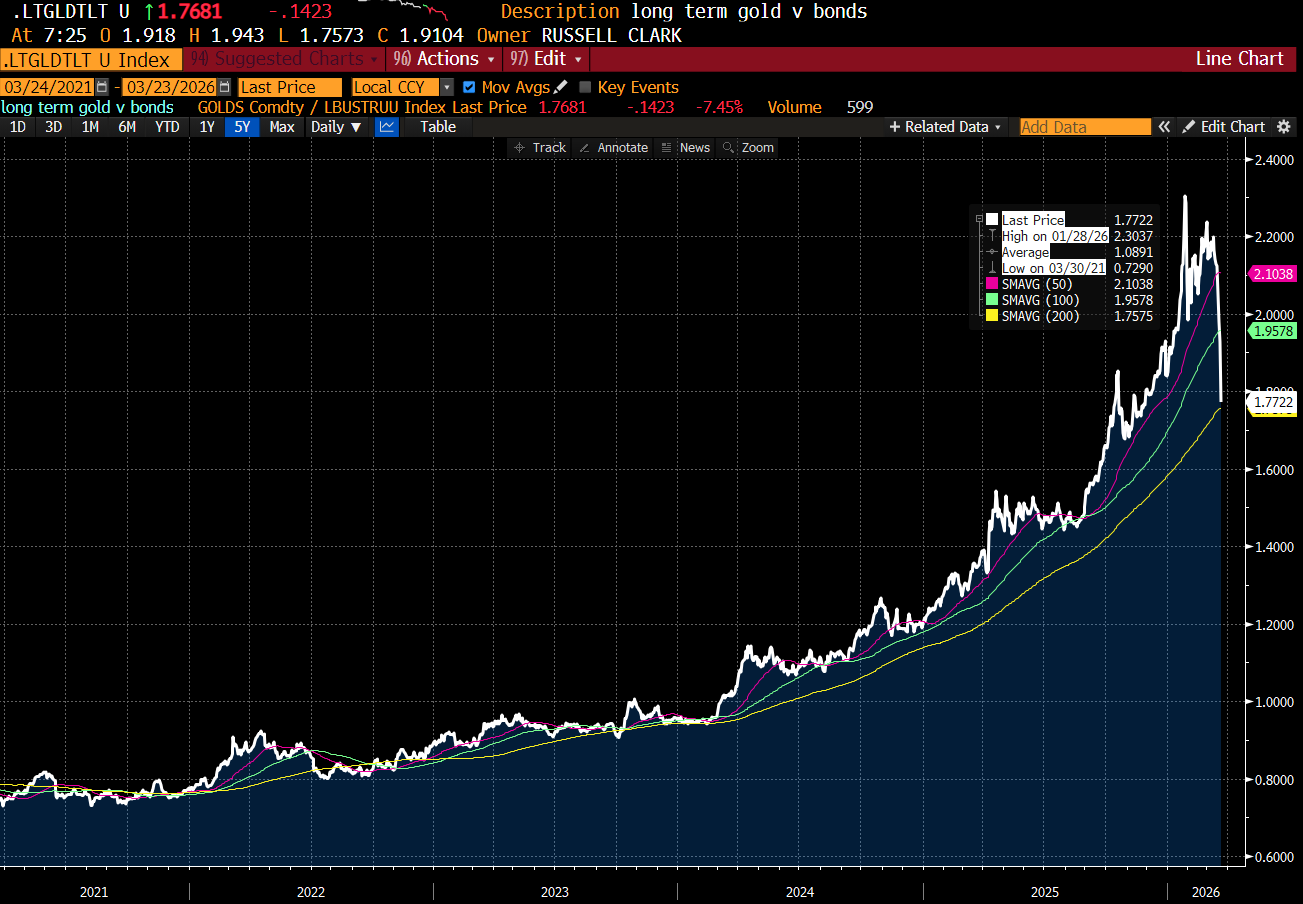Screen dimensions: 1303x904
Task: Select the 3D time range
Action: (54, 127)
